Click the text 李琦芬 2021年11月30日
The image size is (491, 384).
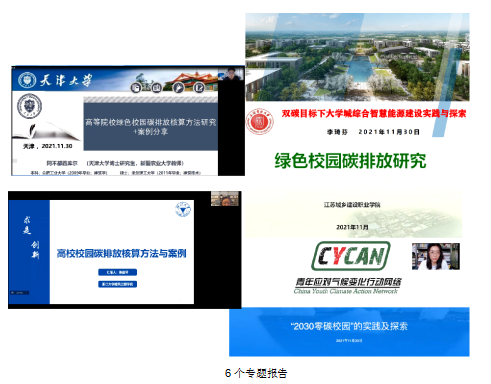373,132
